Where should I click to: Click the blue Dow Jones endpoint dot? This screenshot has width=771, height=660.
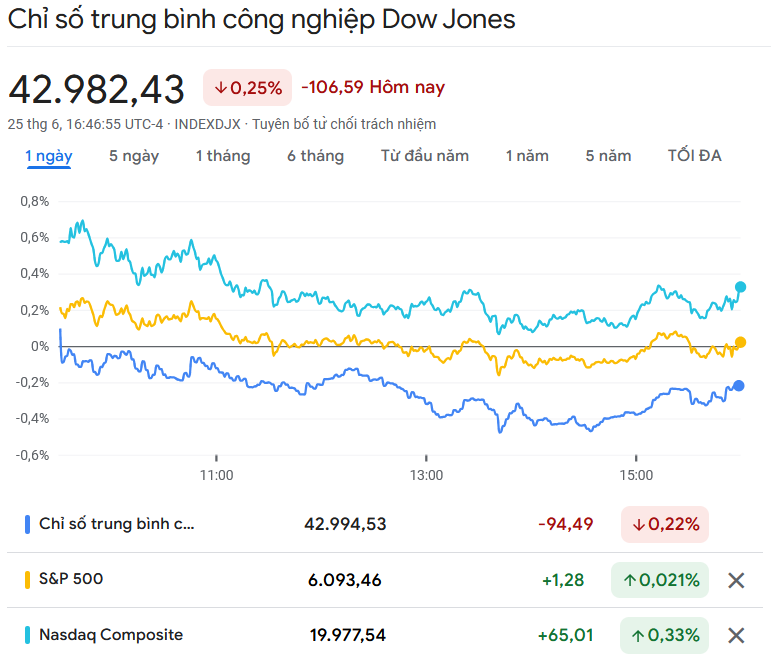(739, 386)
